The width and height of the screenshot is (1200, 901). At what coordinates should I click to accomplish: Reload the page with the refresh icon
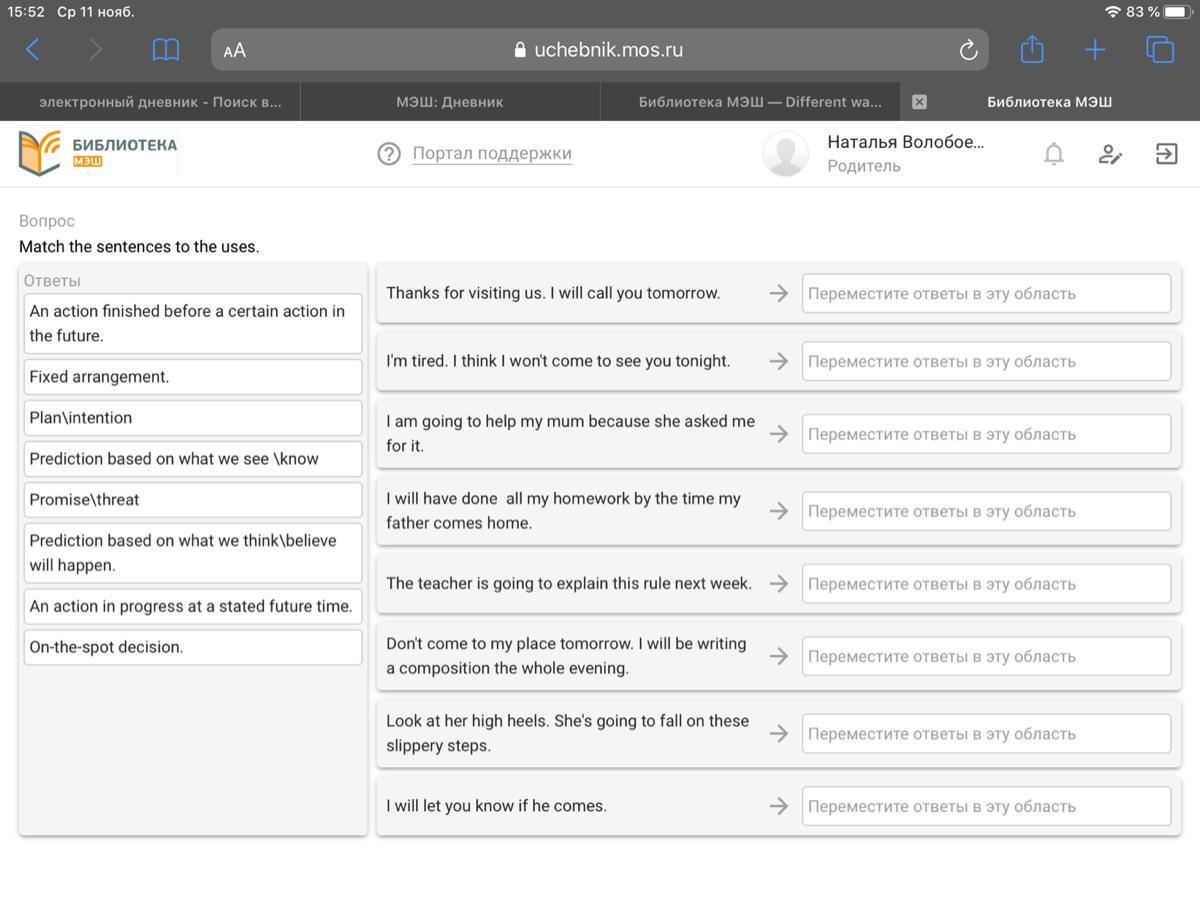point(967,50)
